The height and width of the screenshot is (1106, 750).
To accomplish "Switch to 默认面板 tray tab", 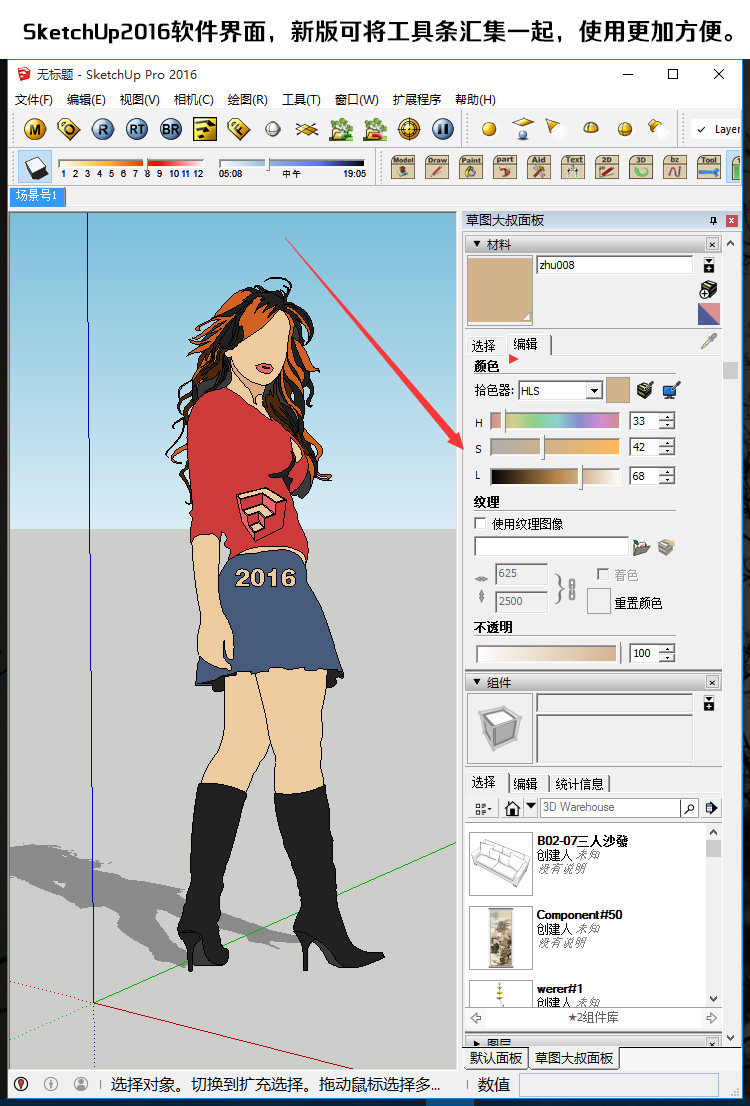I will click(497, 1058).
